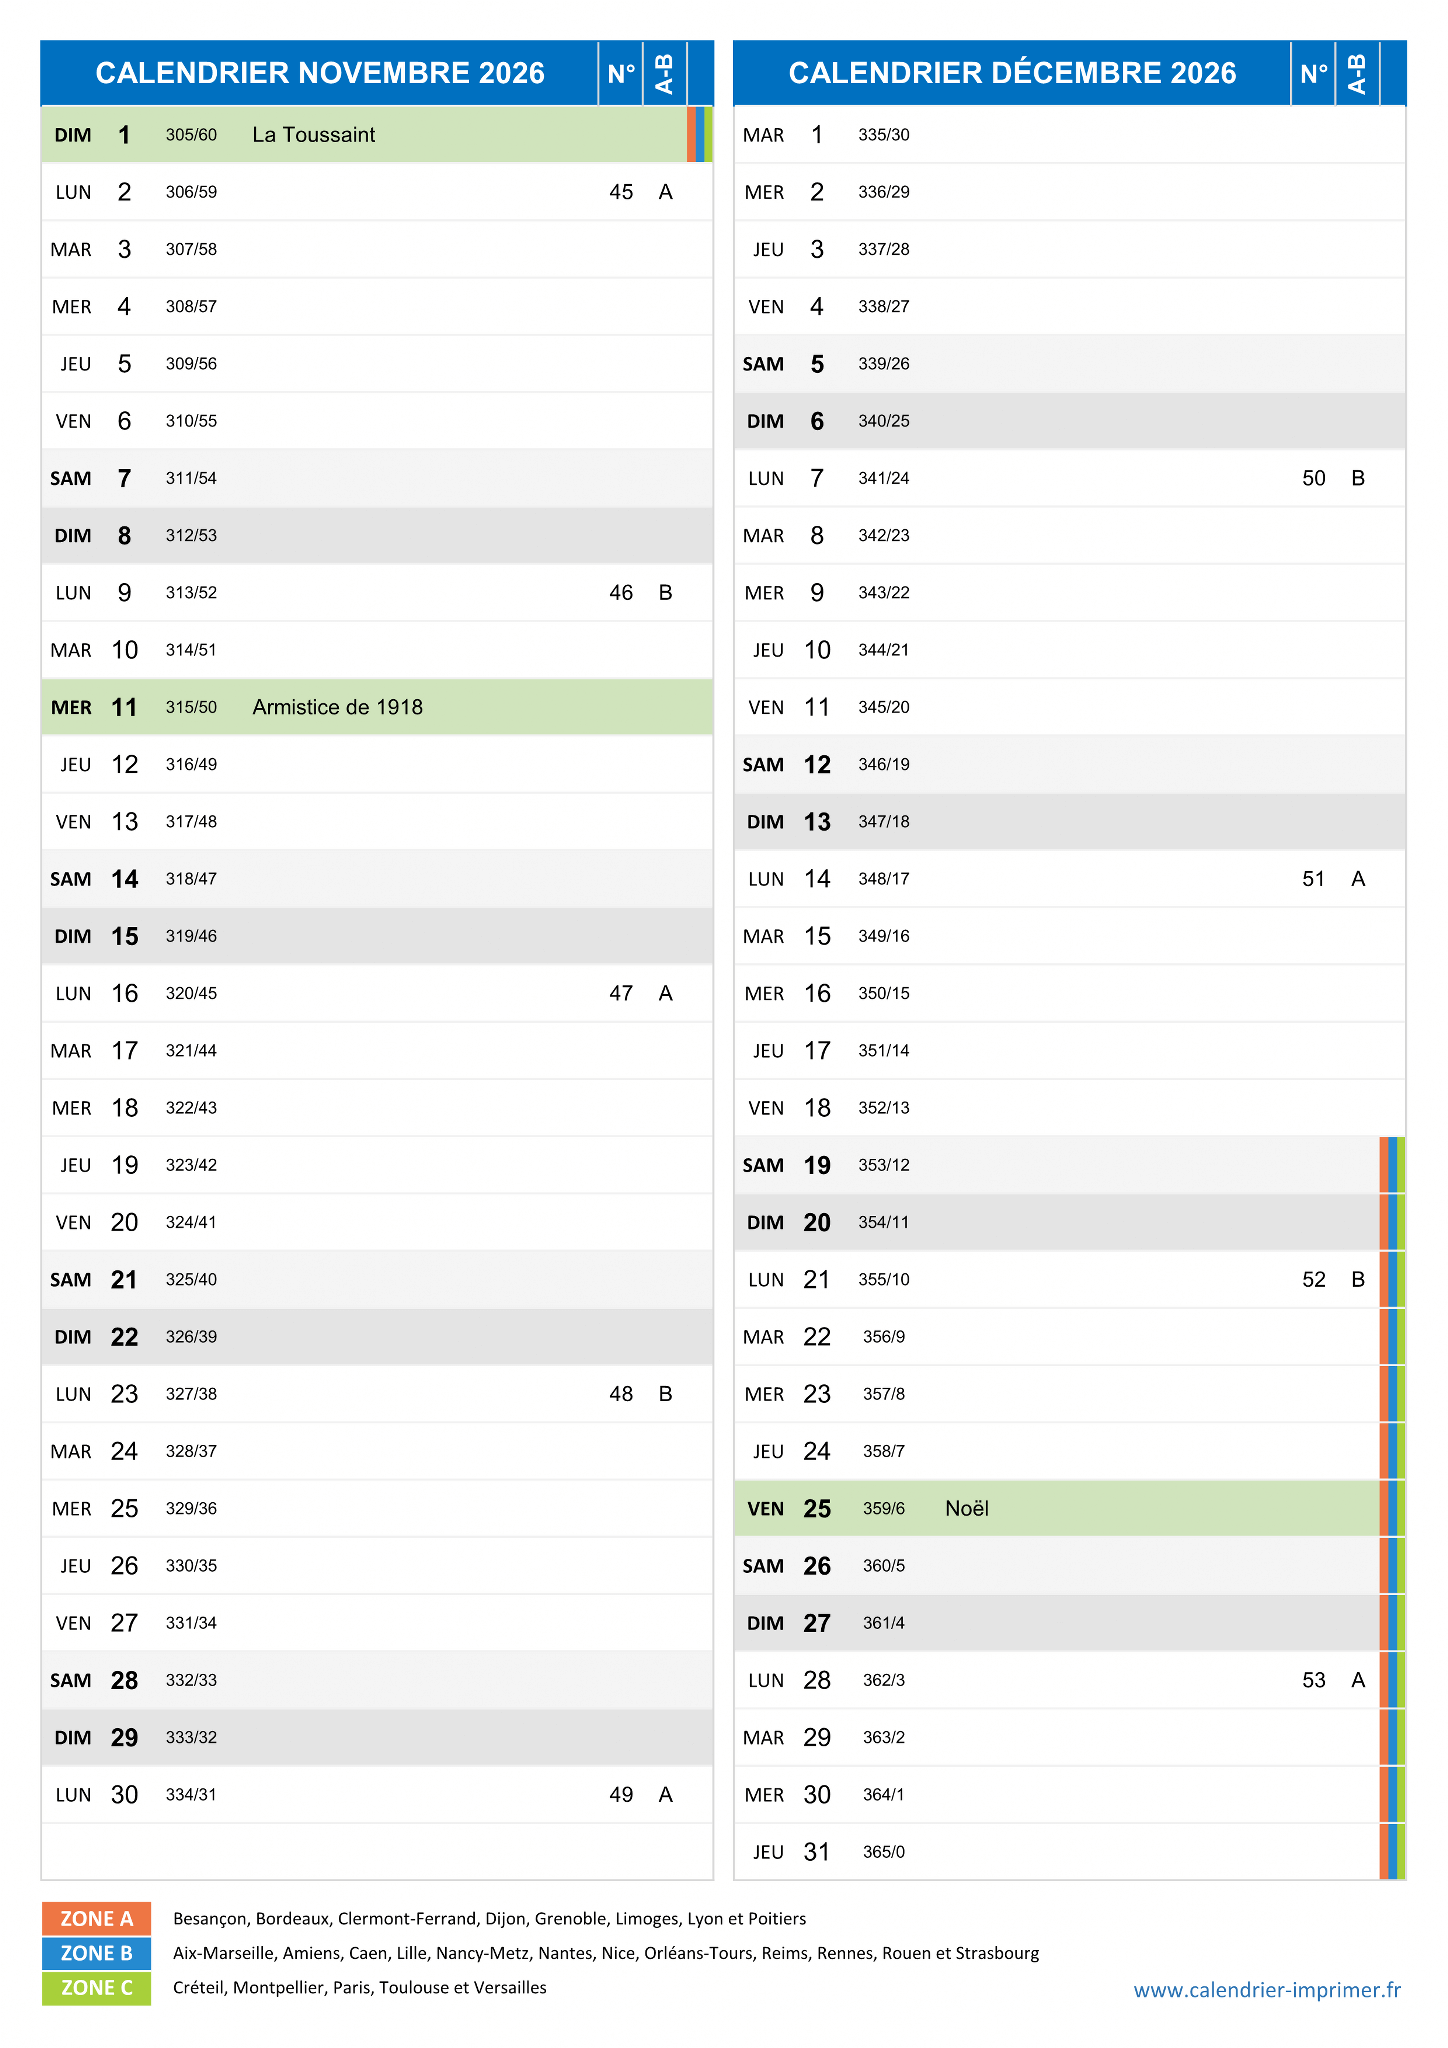Screen dimensions: 1448x2048
Task: Select the CALENDRIER DÉCEMBRE 2026 header
Action: pos(1012,73)
